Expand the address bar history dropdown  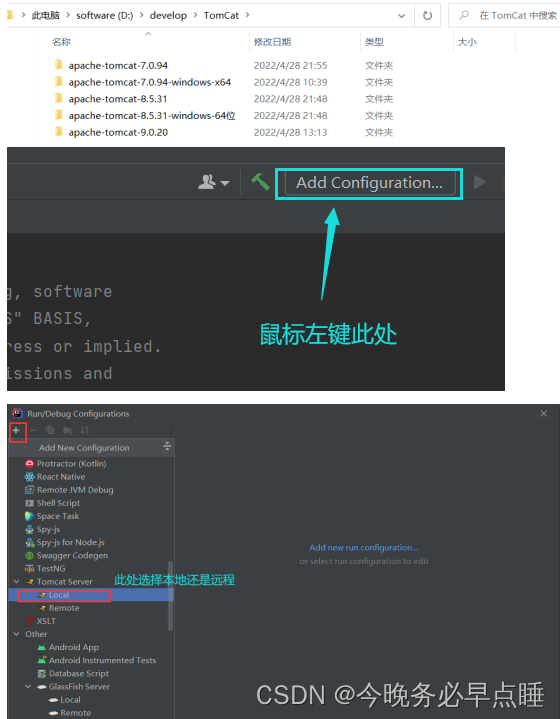[x=402, y=16]
